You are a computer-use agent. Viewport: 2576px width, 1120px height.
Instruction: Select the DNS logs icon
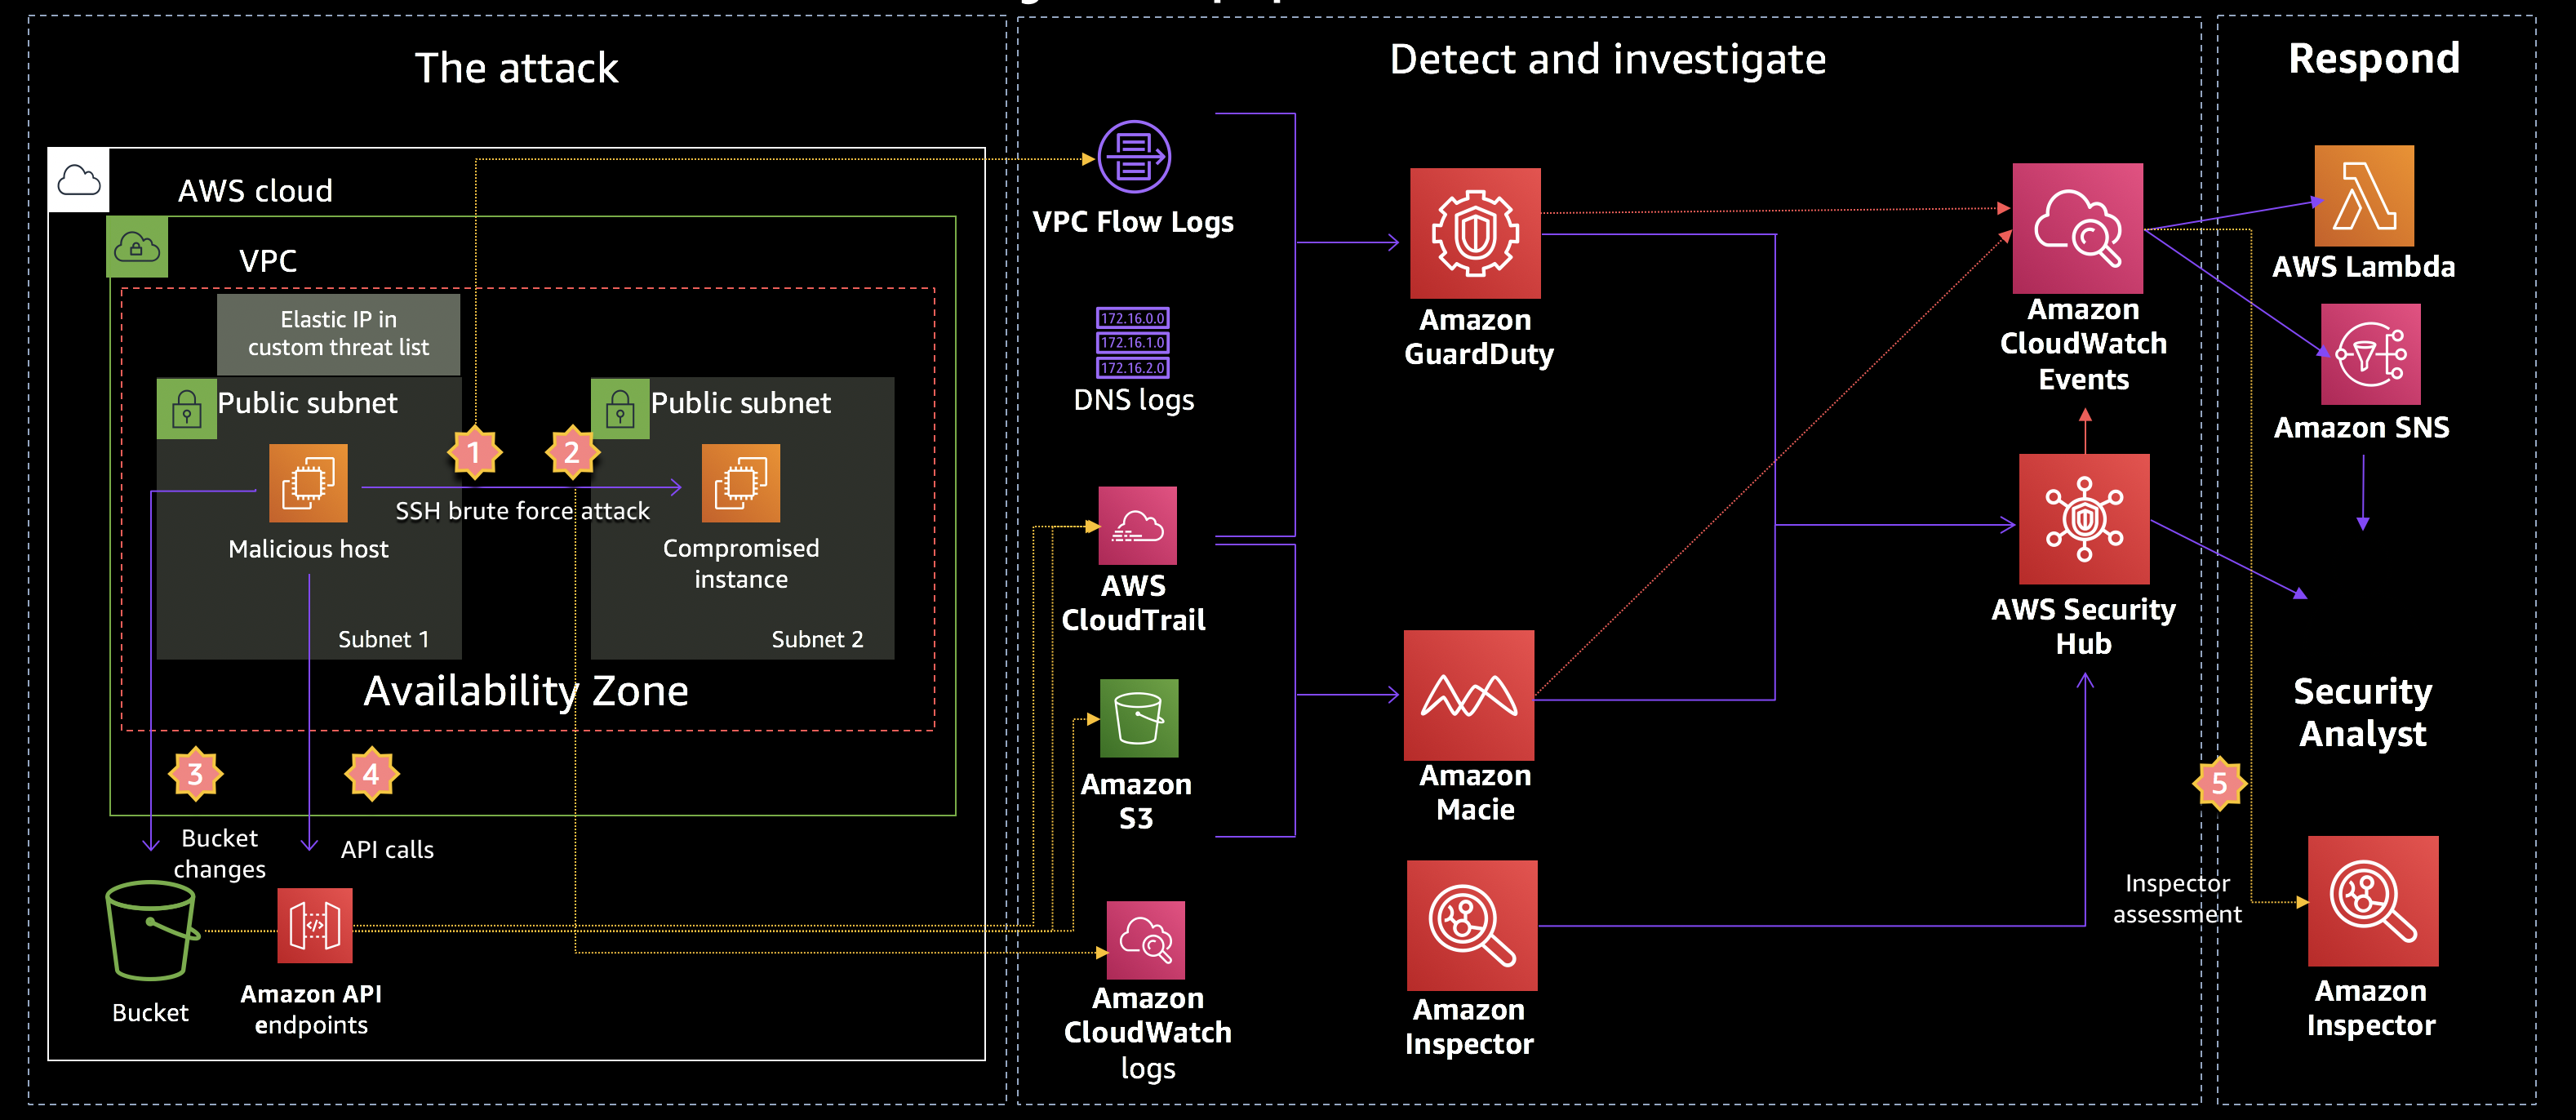click(1133, 343)
